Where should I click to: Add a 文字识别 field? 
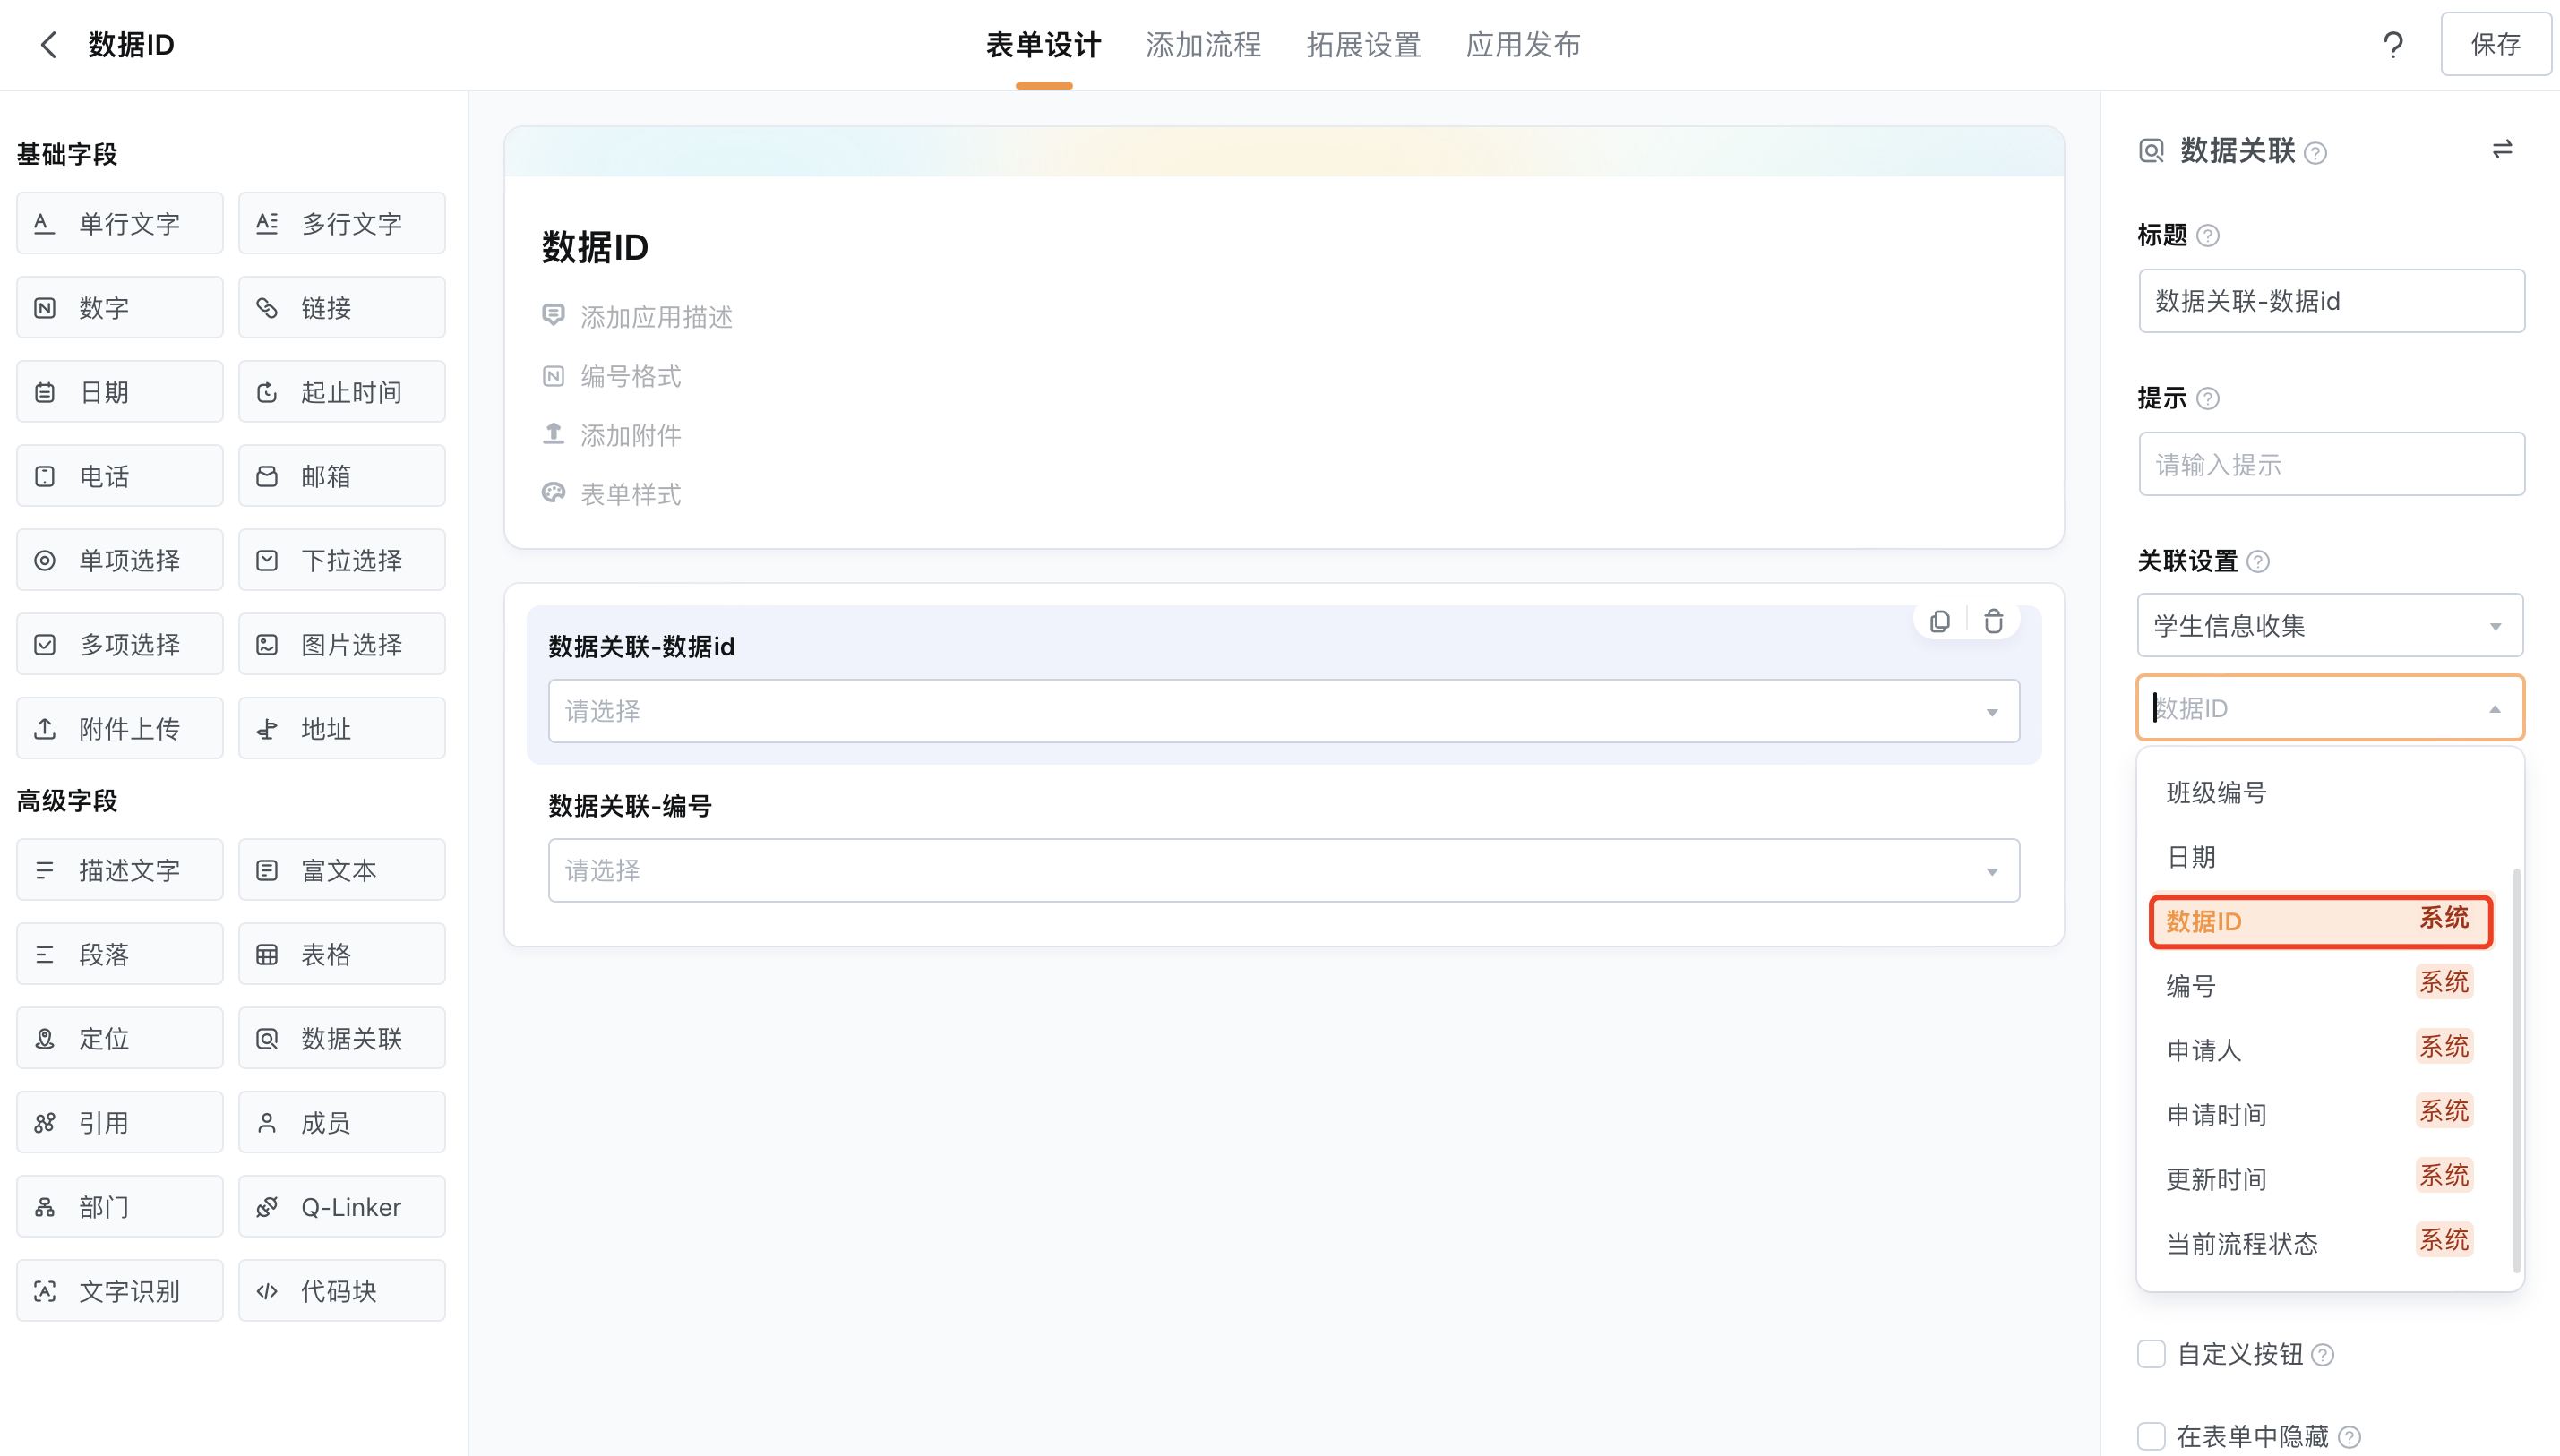coord(120,1289)
